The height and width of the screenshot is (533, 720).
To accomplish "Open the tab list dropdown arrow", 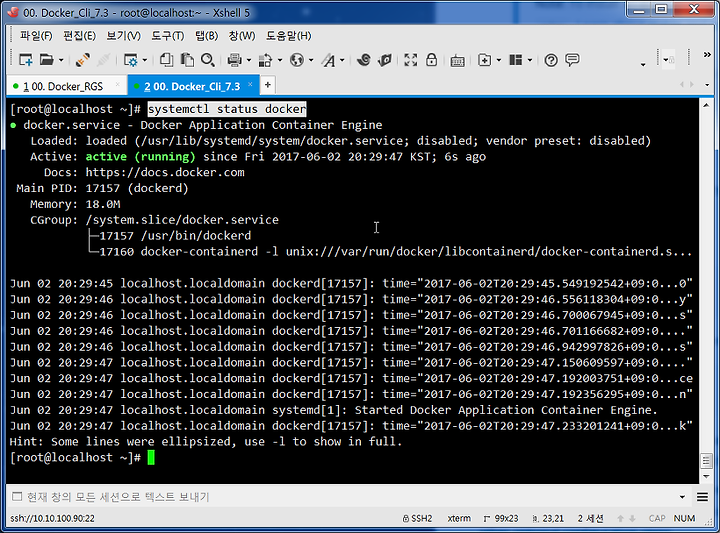I will (707, 85).
